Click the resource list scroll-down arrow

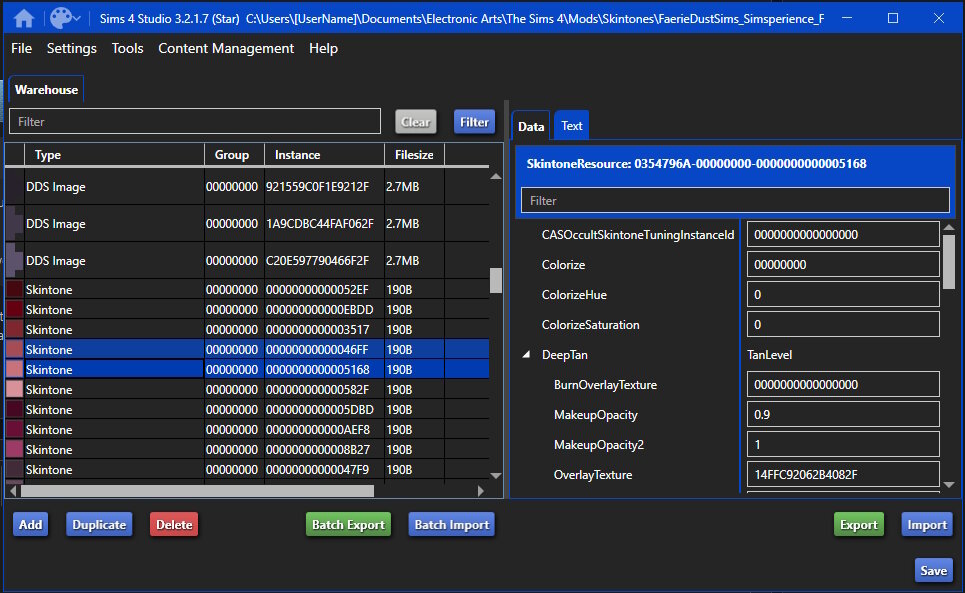coord(495,476)
